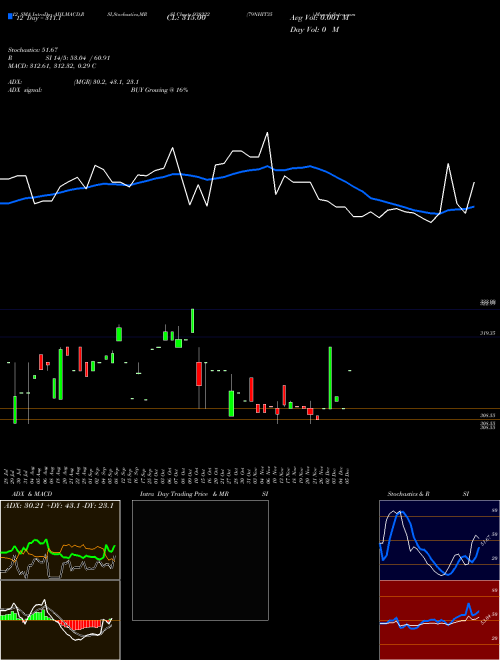500x660 pixels.
Task: Click the 'ADX & MACD' panel title
Action: pyautogui.click(x=32, y=494)
